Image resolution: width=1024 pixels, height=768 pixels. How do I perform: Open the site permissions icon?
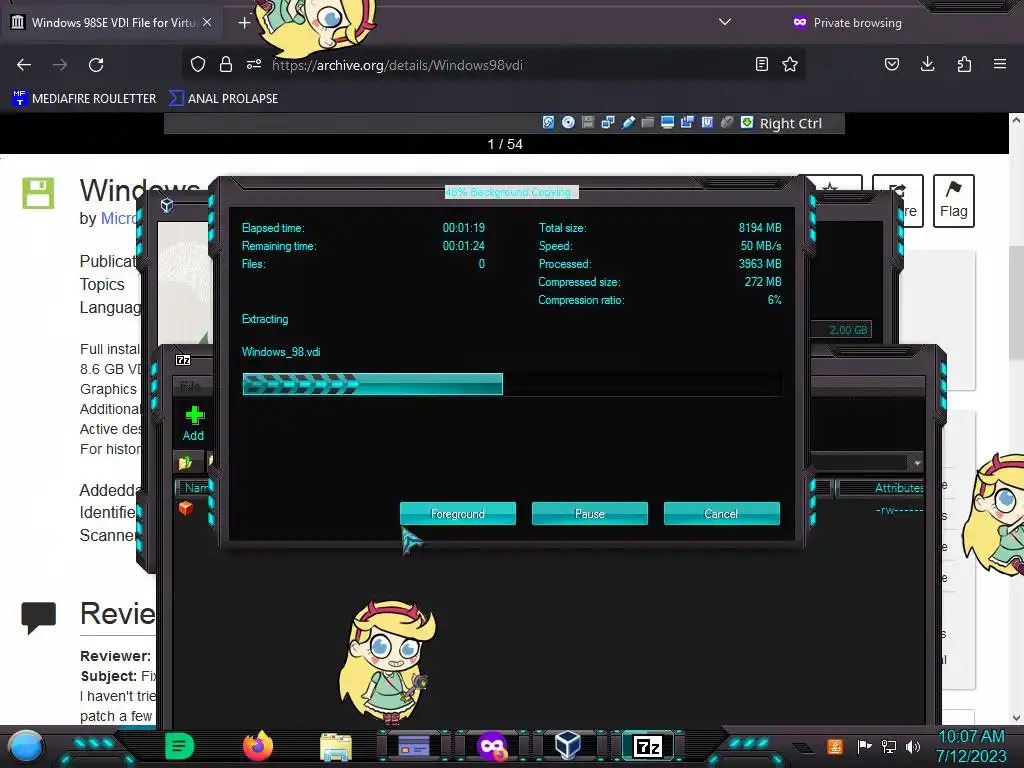[x=254, y=64]
